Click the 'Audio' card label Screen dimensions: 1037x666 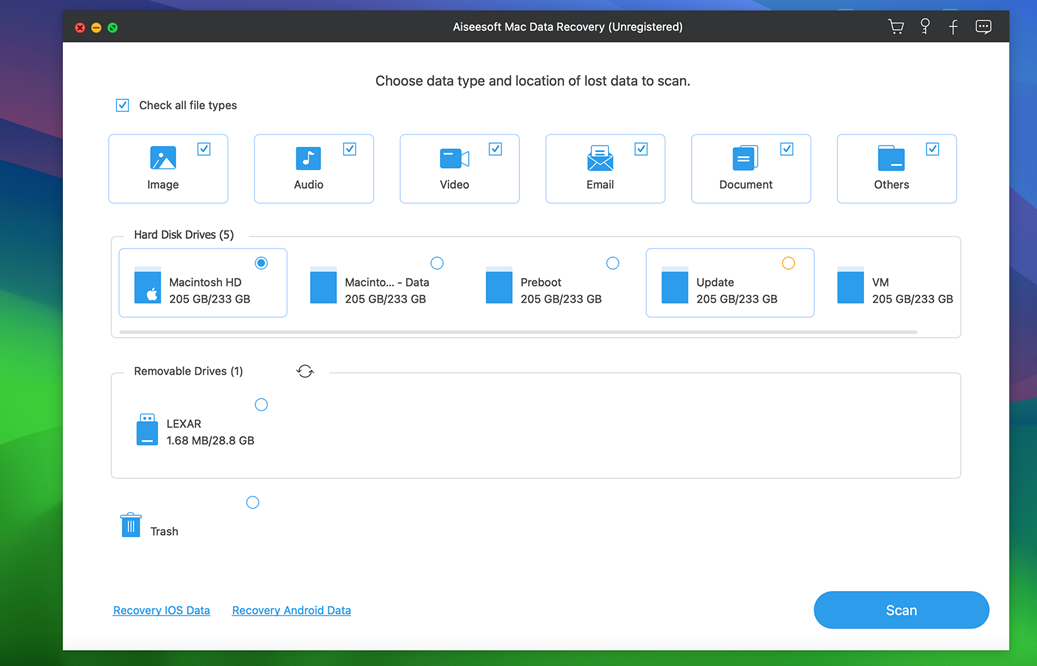tap(309, 185)
